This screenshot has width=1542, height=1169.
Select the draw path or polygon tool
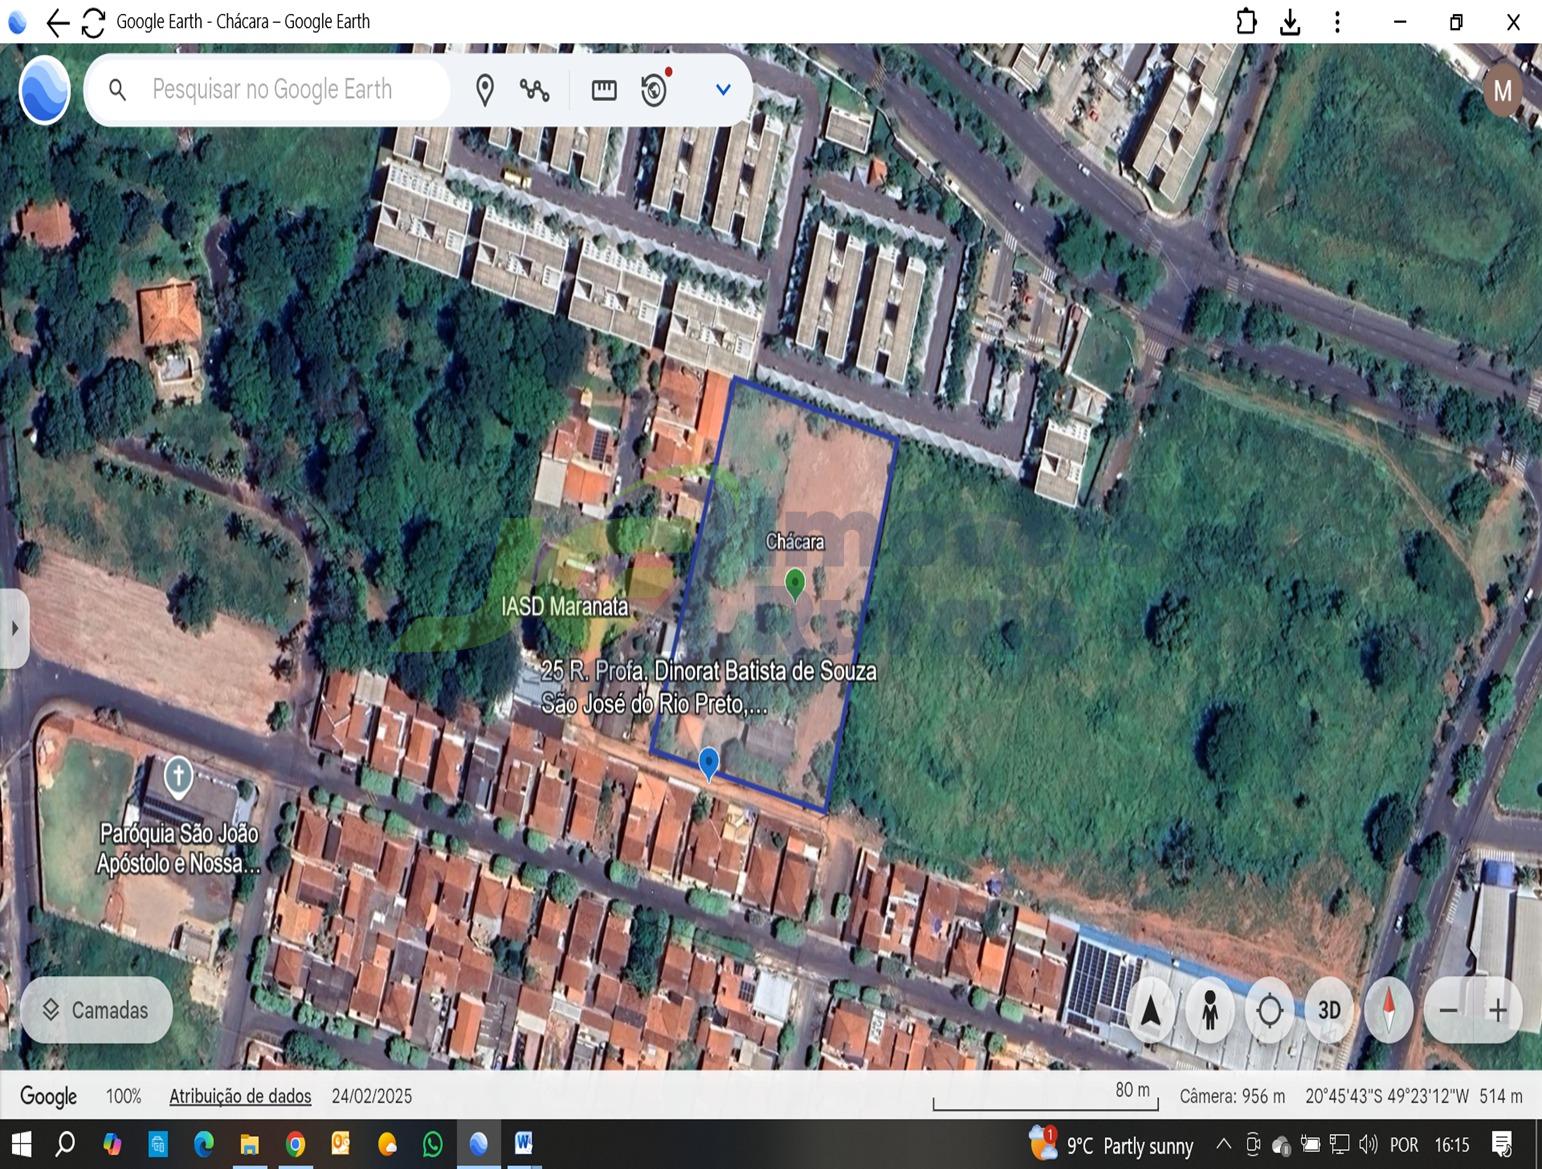534,90
